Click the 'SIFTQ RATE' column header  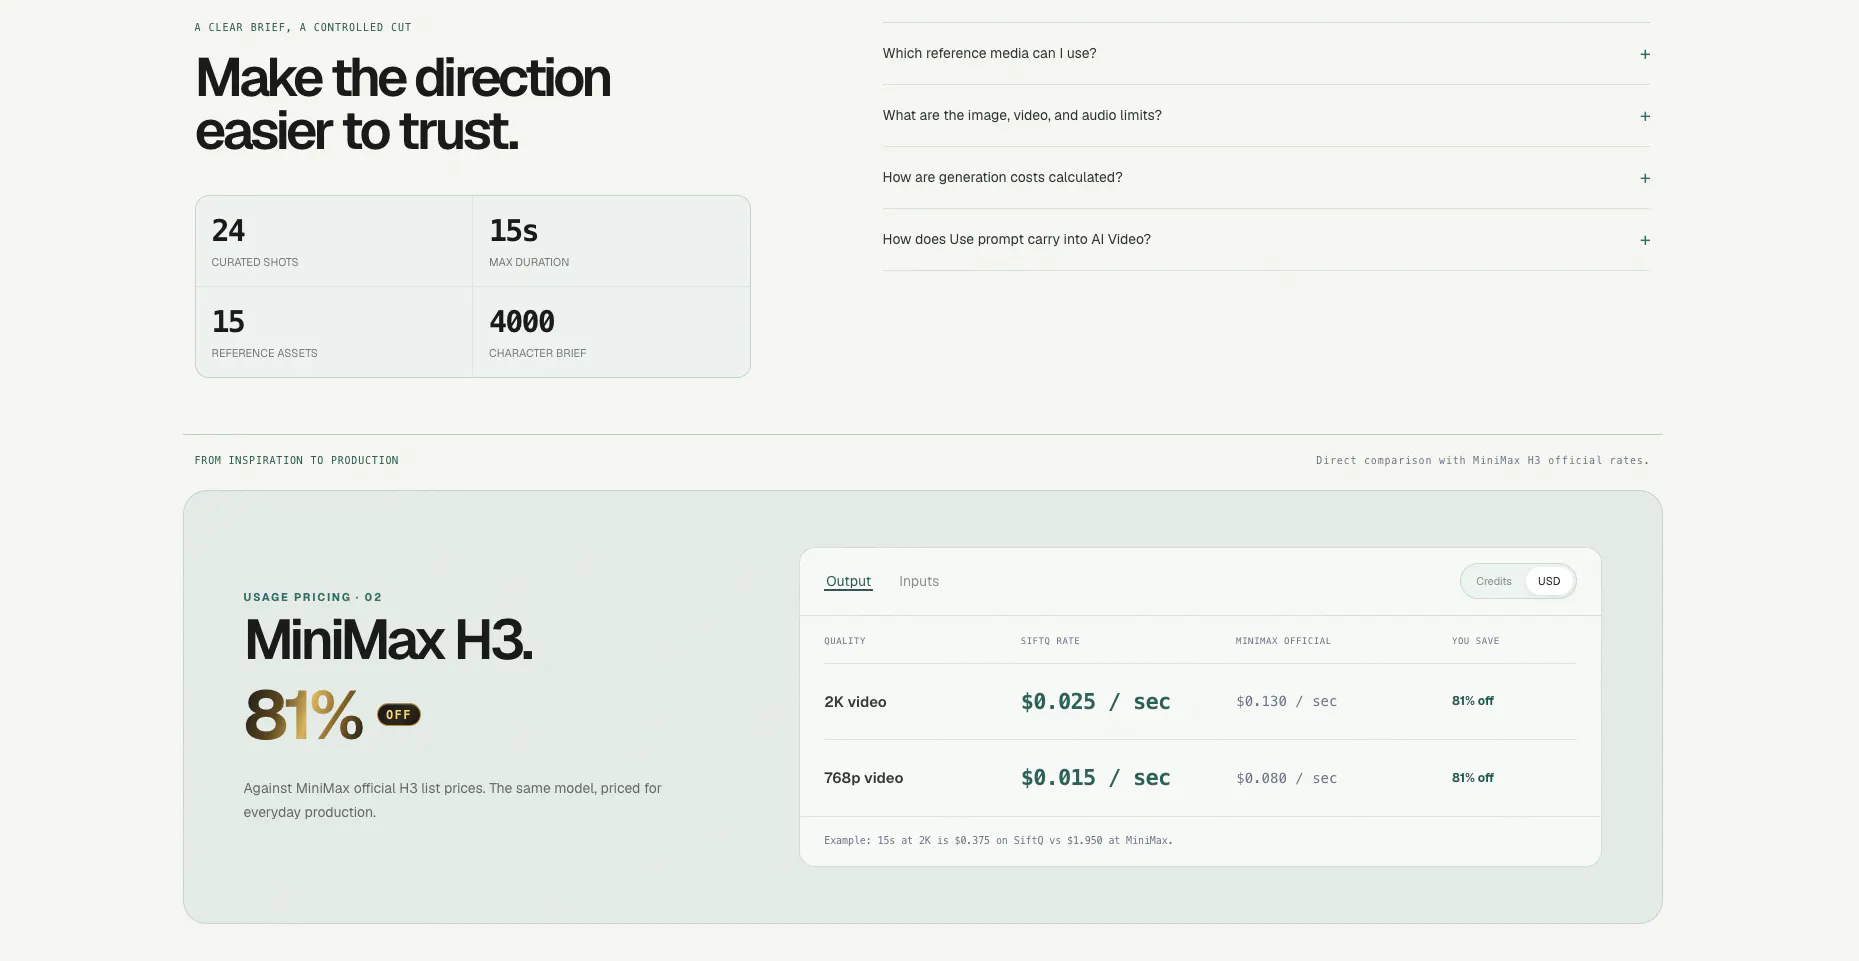click(1050, 641)
